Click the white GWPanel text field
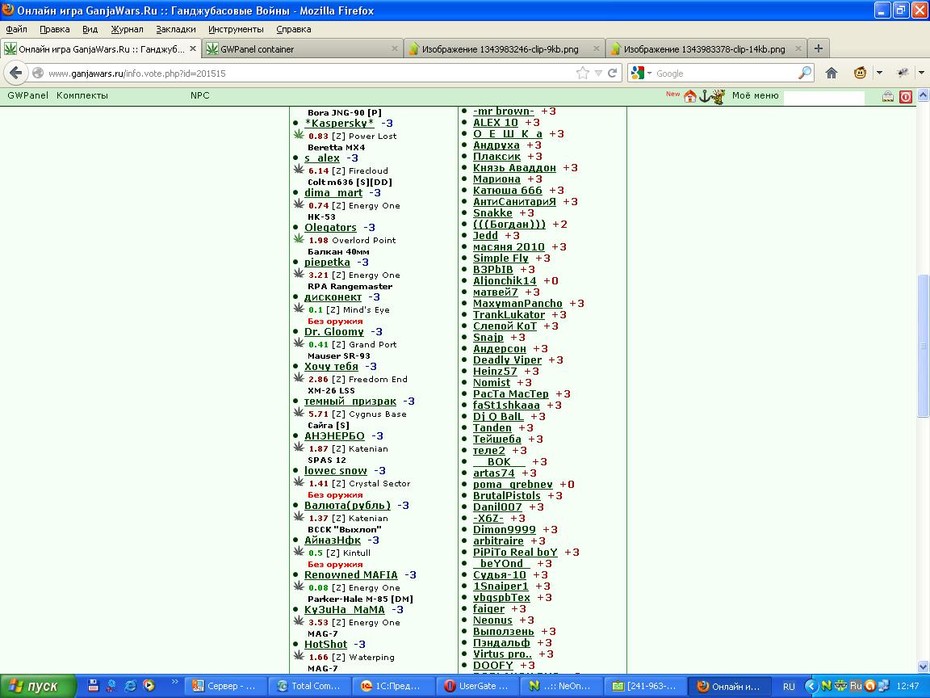The image size is (930, 698). click(x=824, y=97)
